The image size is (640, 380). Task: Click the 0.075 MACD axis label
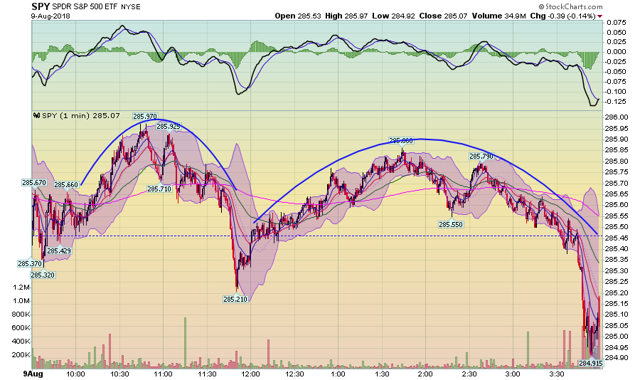617,23
